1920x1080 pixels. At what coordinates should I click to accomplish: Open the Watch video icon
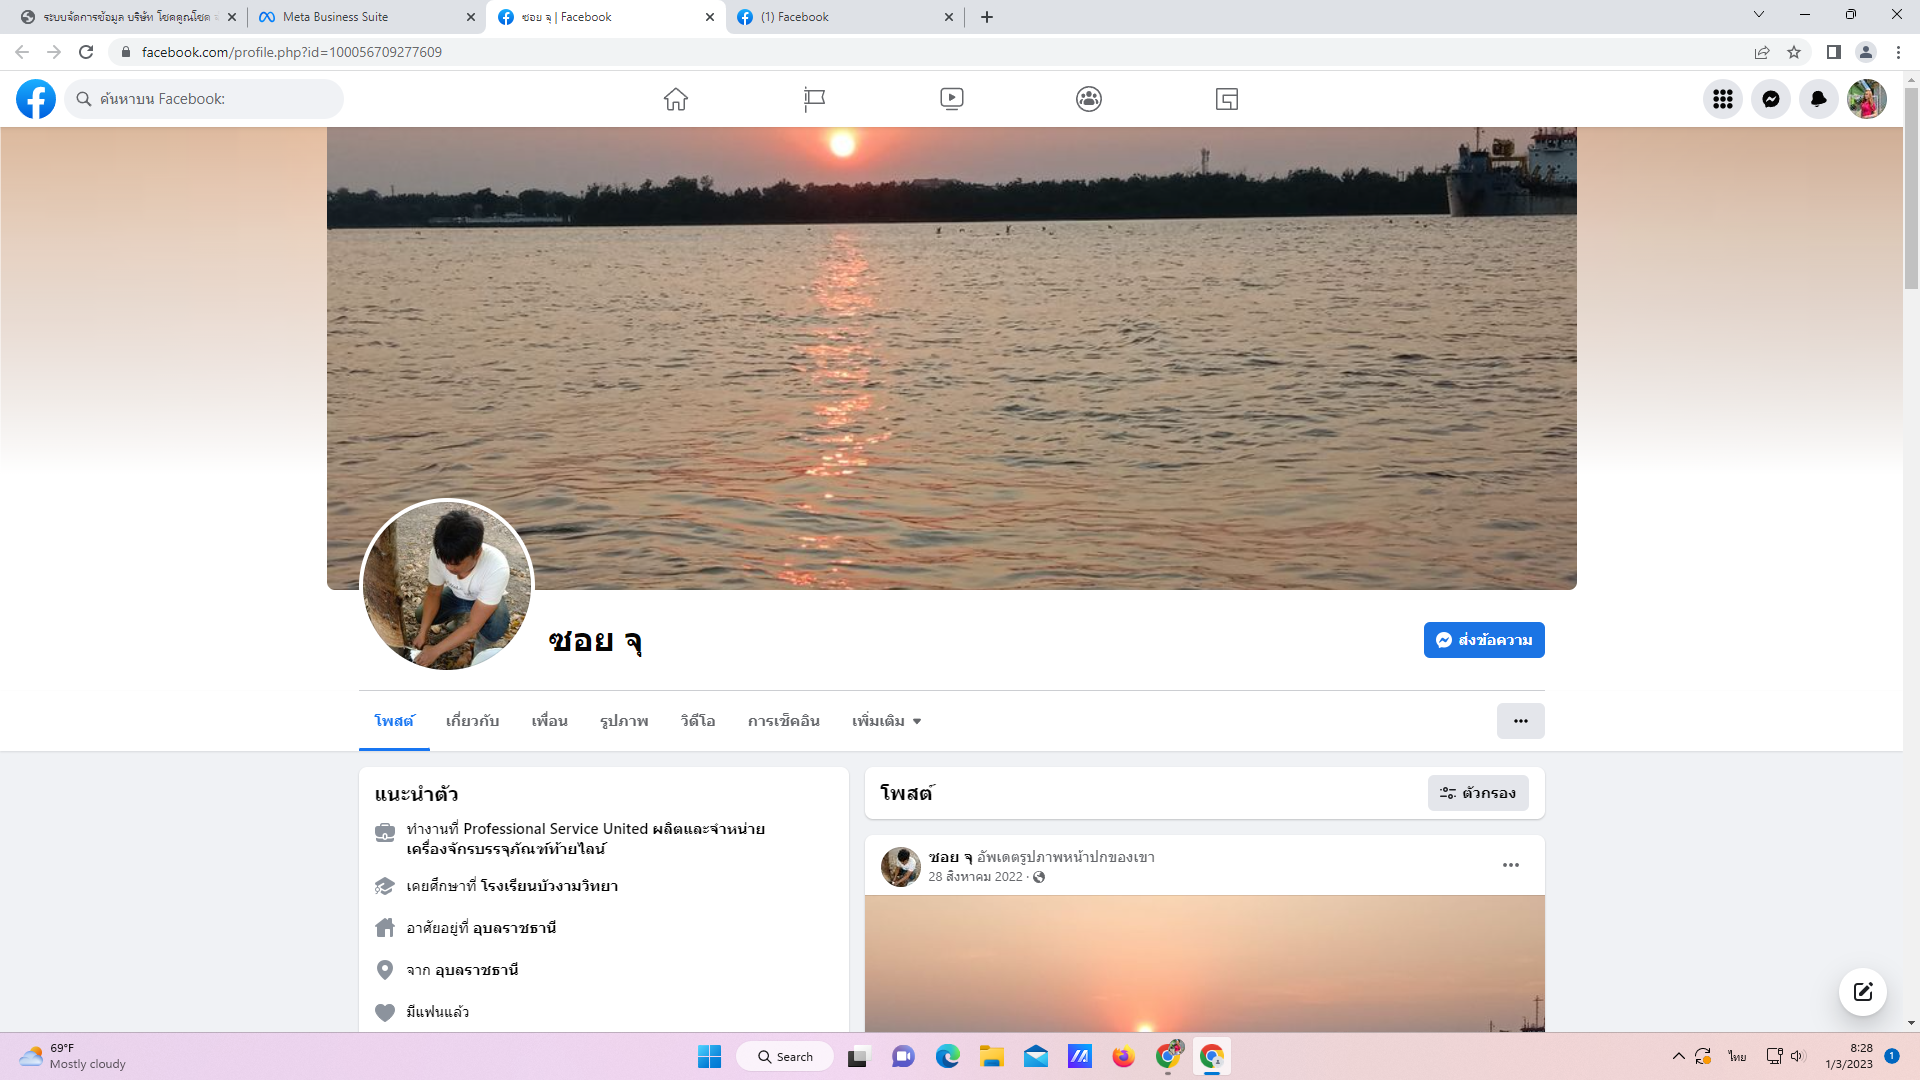pos(951,99)
